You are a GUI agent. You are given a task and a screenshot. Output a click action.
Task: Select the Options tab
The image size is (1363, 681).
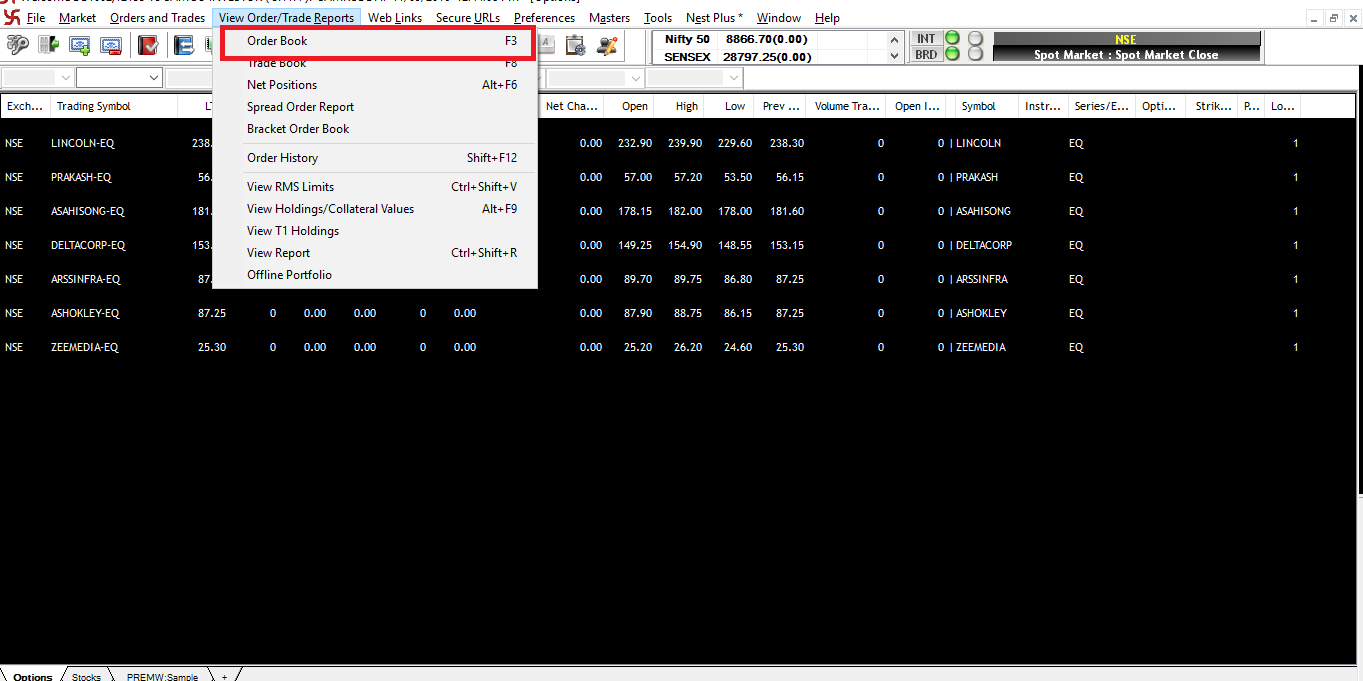pos(33,676)
